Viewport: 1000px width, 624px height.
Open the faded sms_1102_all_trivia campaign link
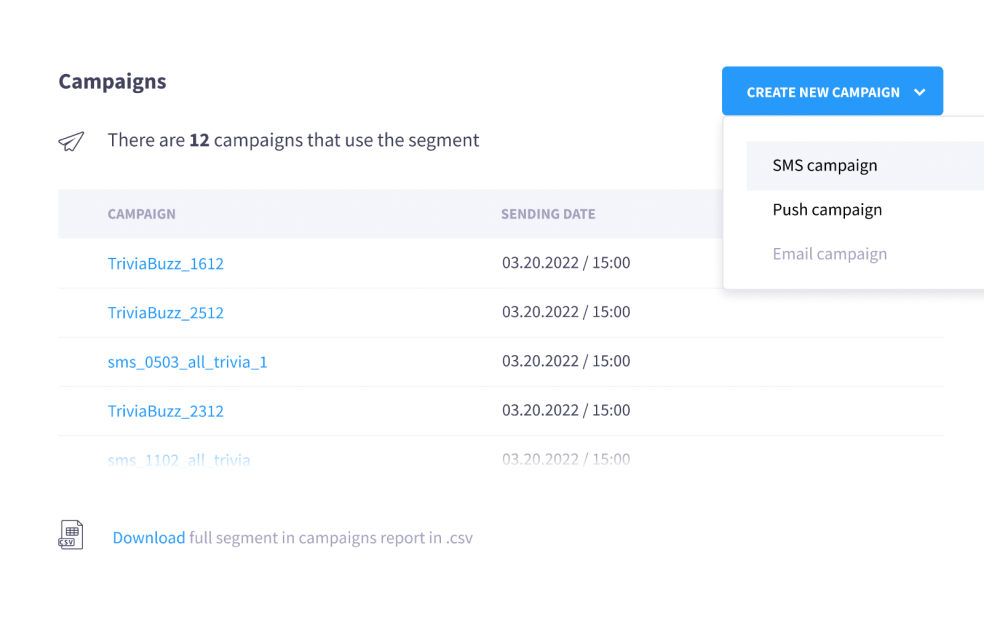pyautogui.click(x=179, y=460)
